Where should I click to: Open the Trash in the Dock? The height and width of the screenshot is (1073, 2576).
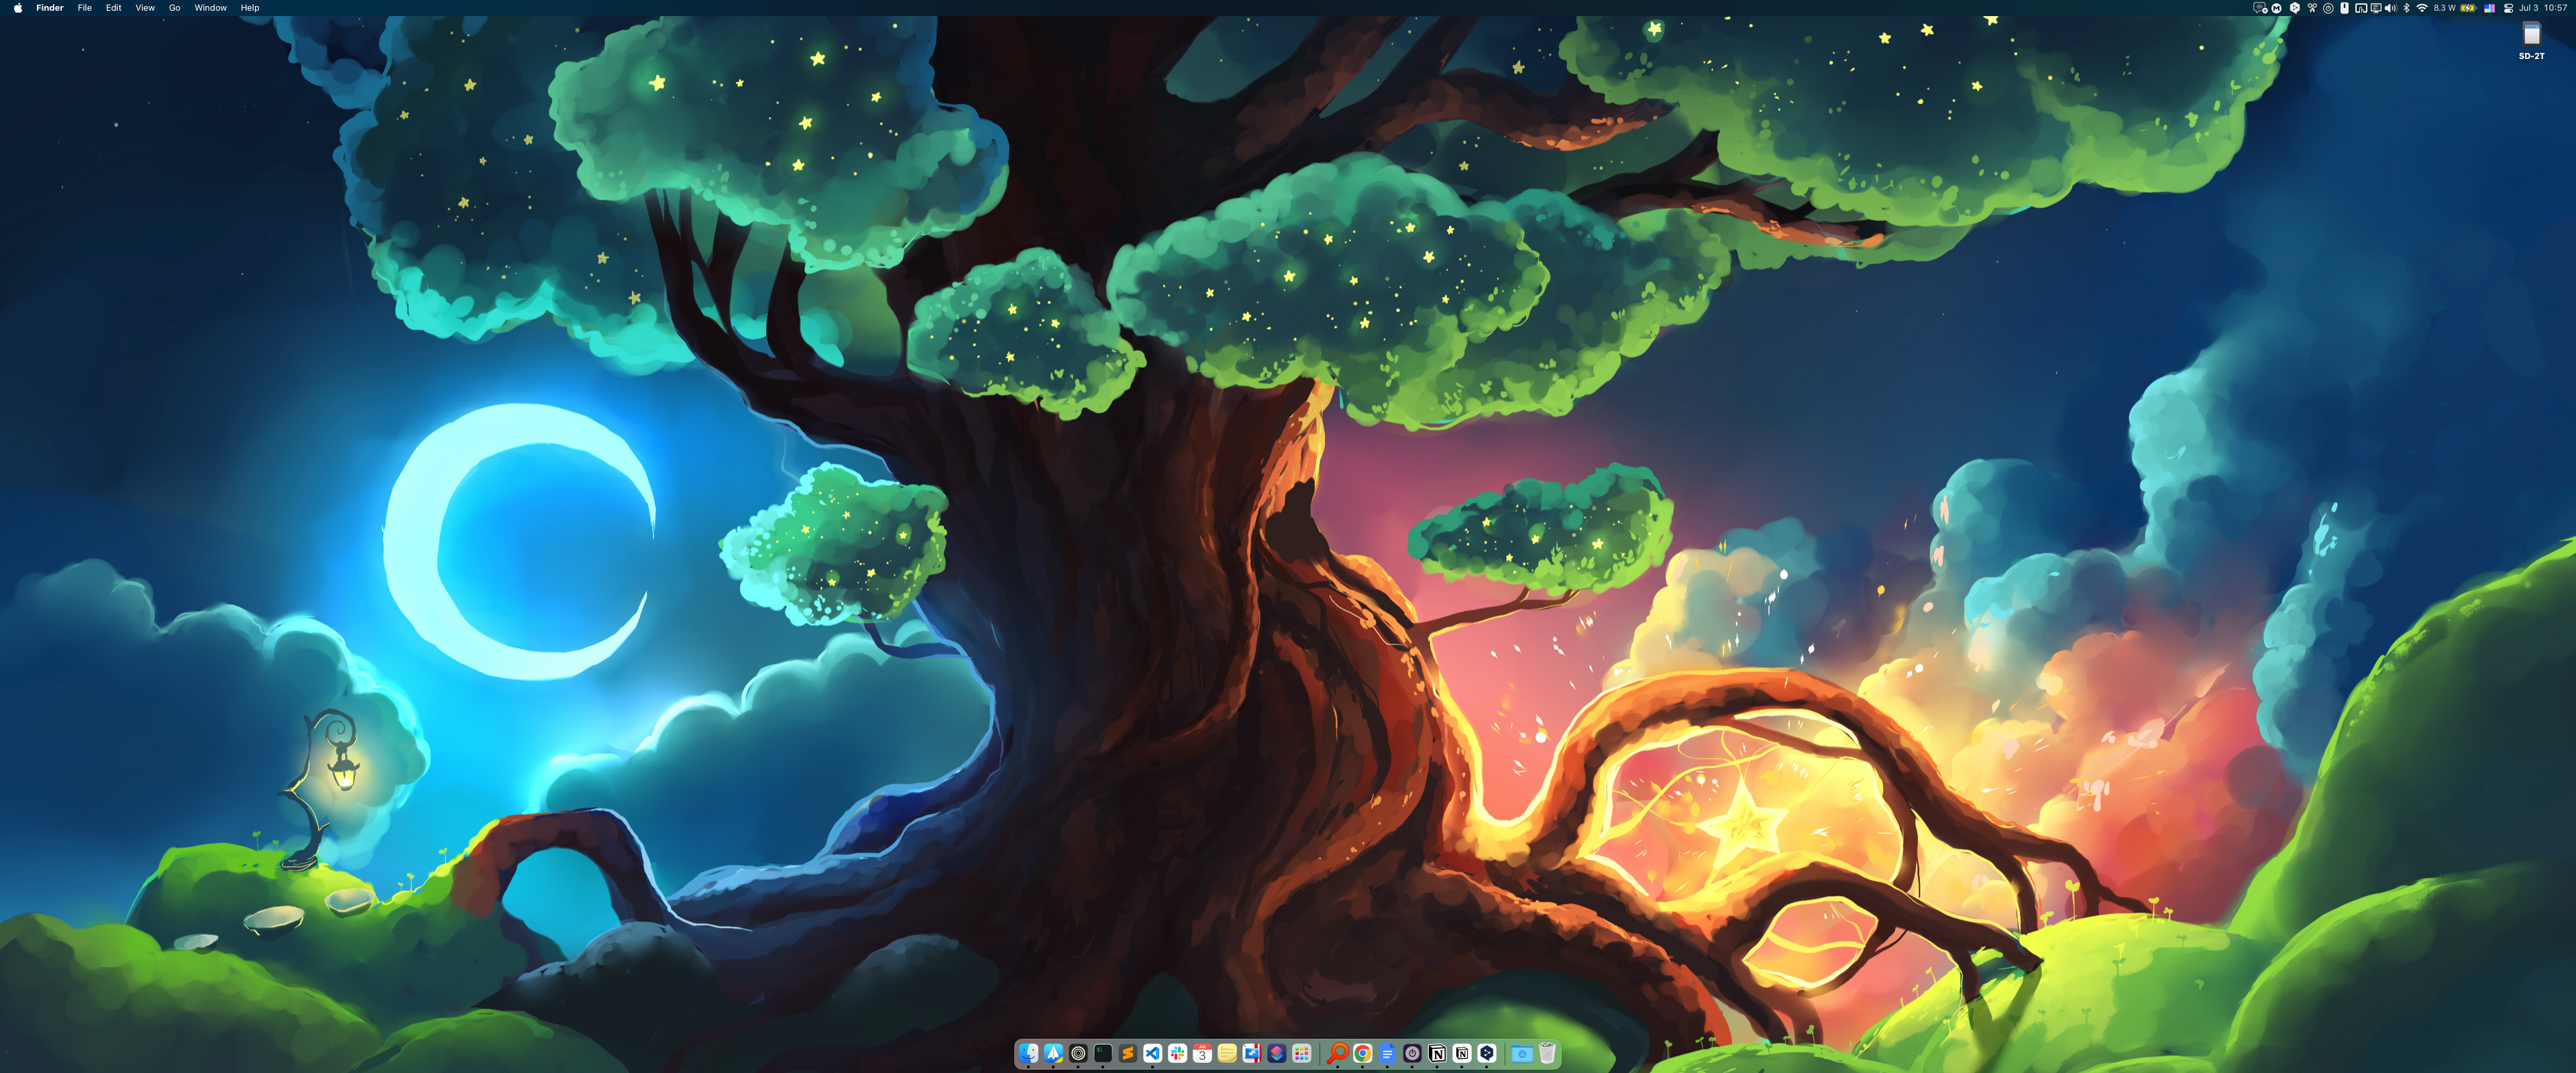pyautogui.click(x=1547, y=1053)
